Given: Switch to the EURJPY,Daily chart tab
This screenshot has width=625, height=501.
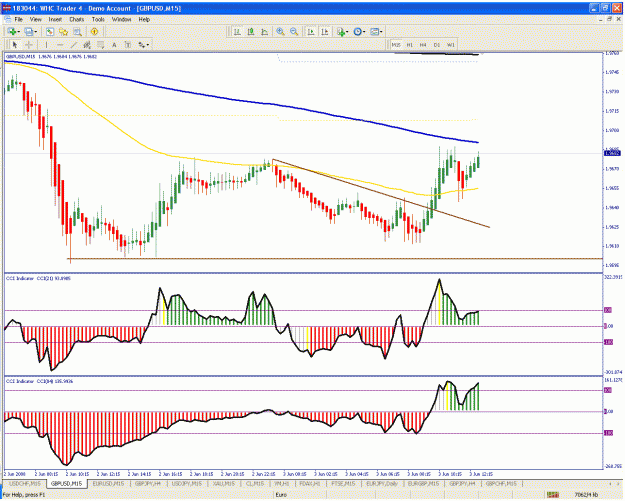Looking at the screenshot, I should [382, 484].
